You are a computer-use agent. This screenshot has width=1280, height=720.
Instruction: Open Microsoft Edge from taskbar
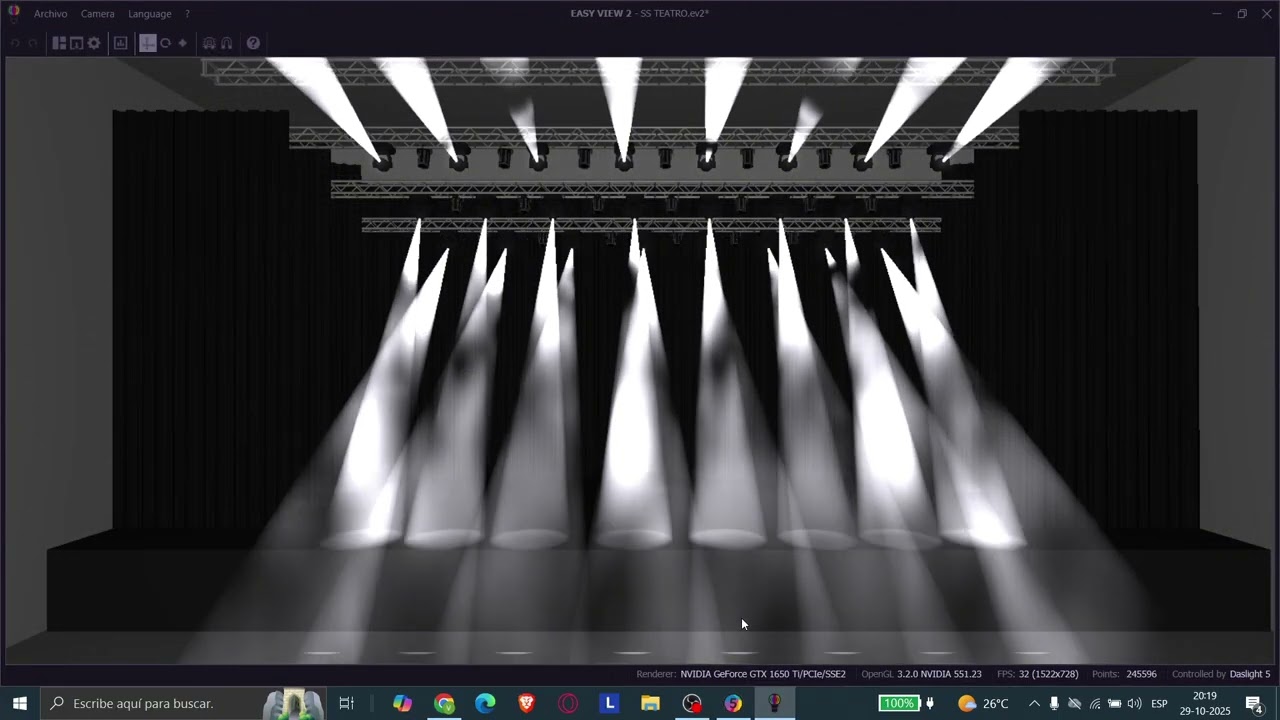(485, 703)
